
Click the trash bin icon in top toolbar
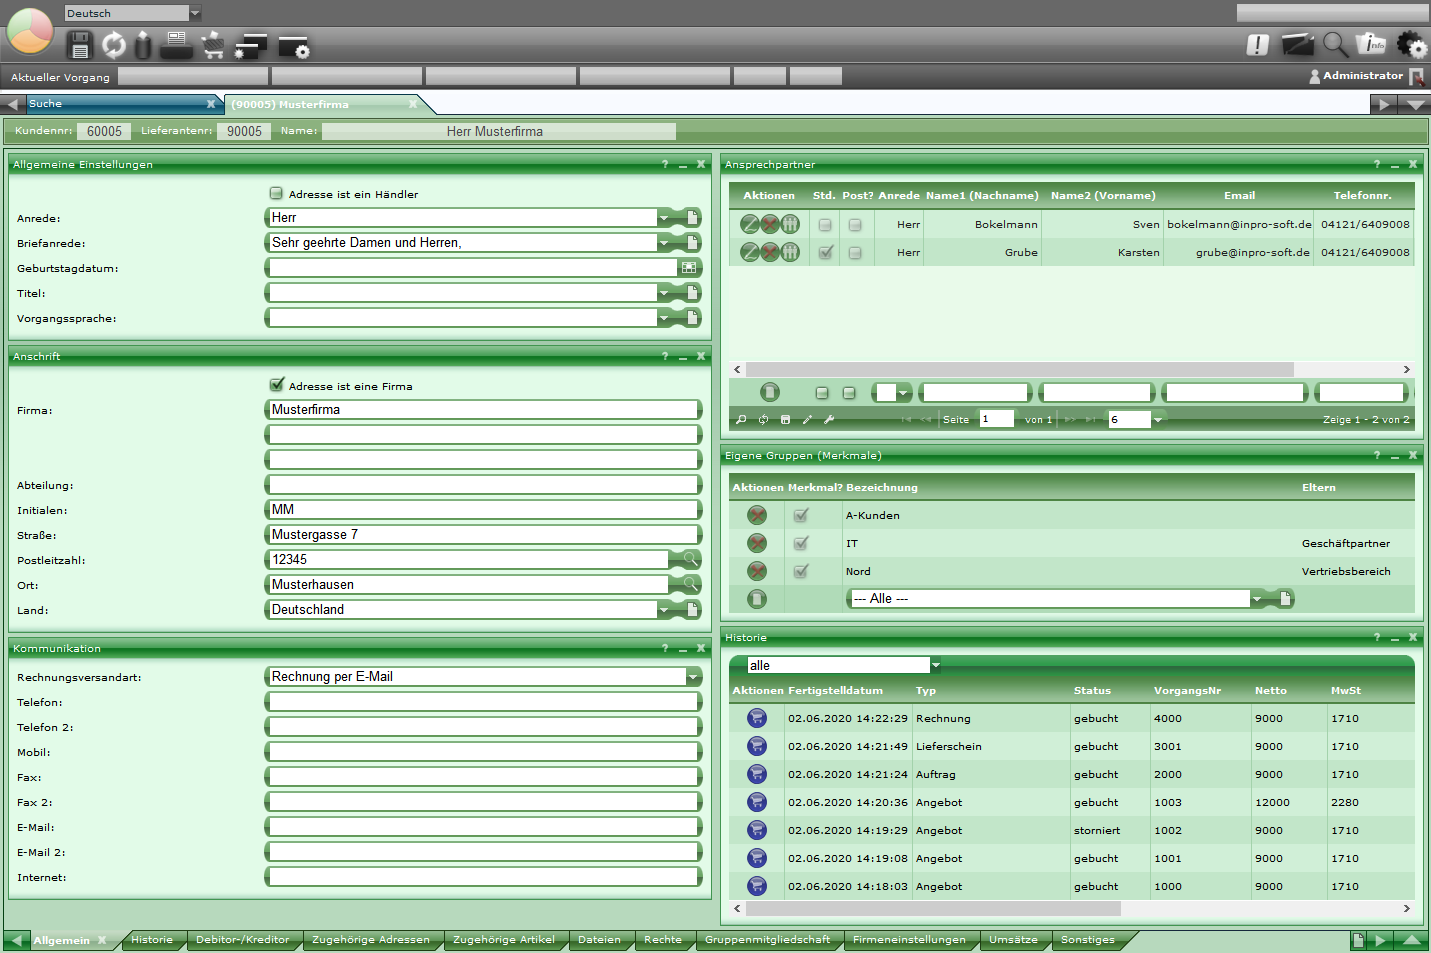[x=143, y=45]
